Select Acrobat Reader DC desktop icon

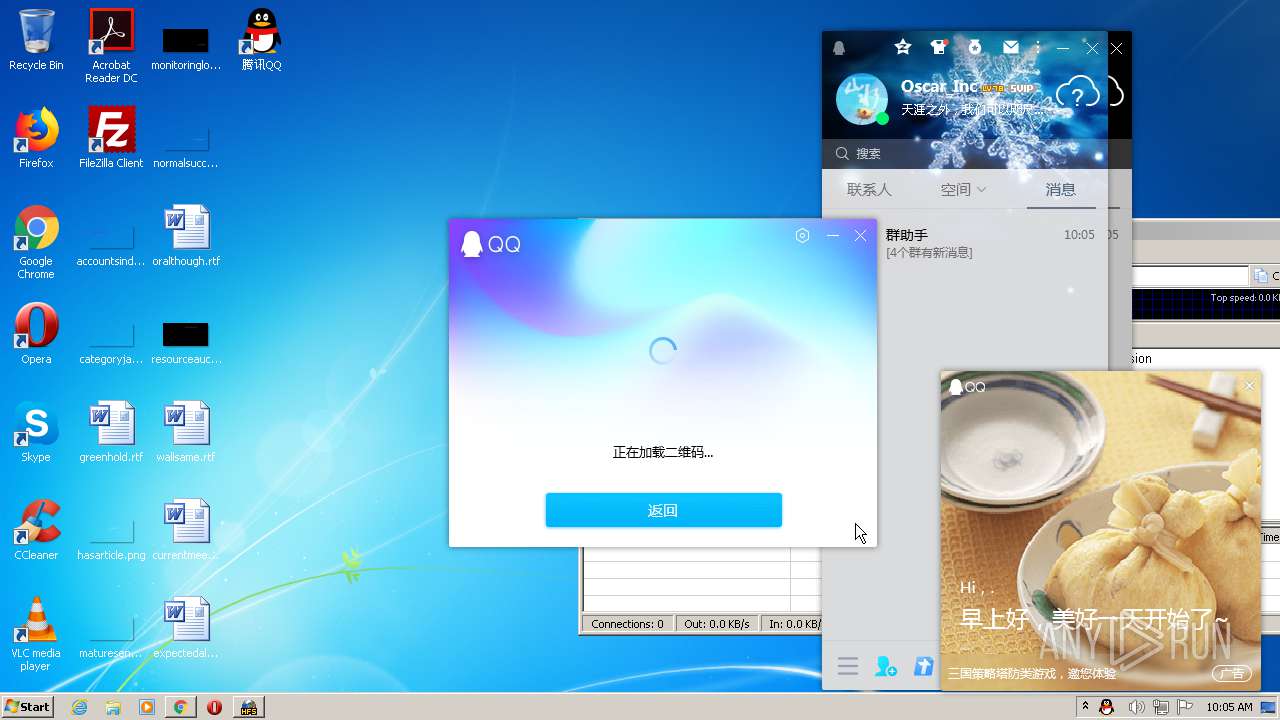[x=111, y=46]
